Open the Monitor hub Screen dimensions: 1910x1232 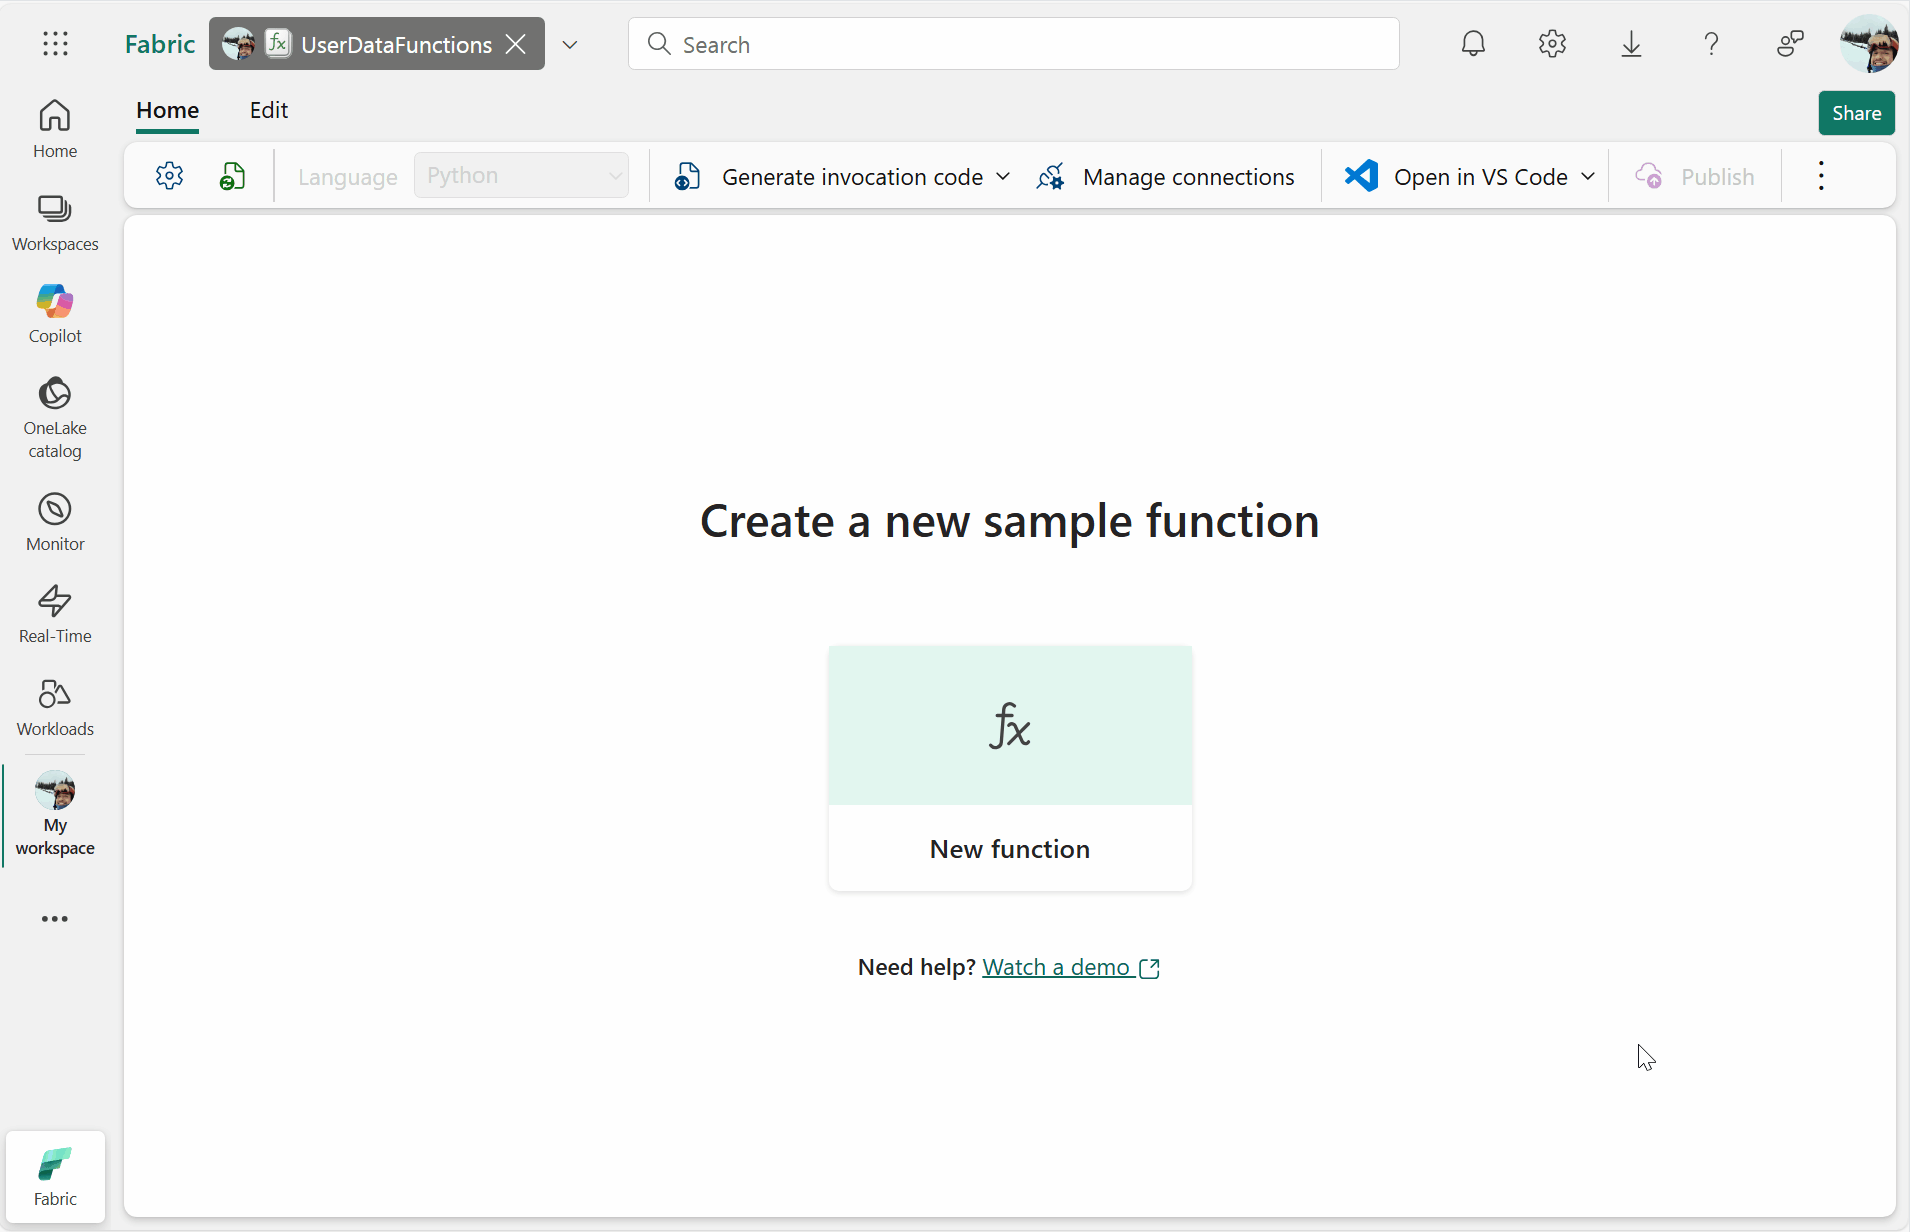(54, 519)
